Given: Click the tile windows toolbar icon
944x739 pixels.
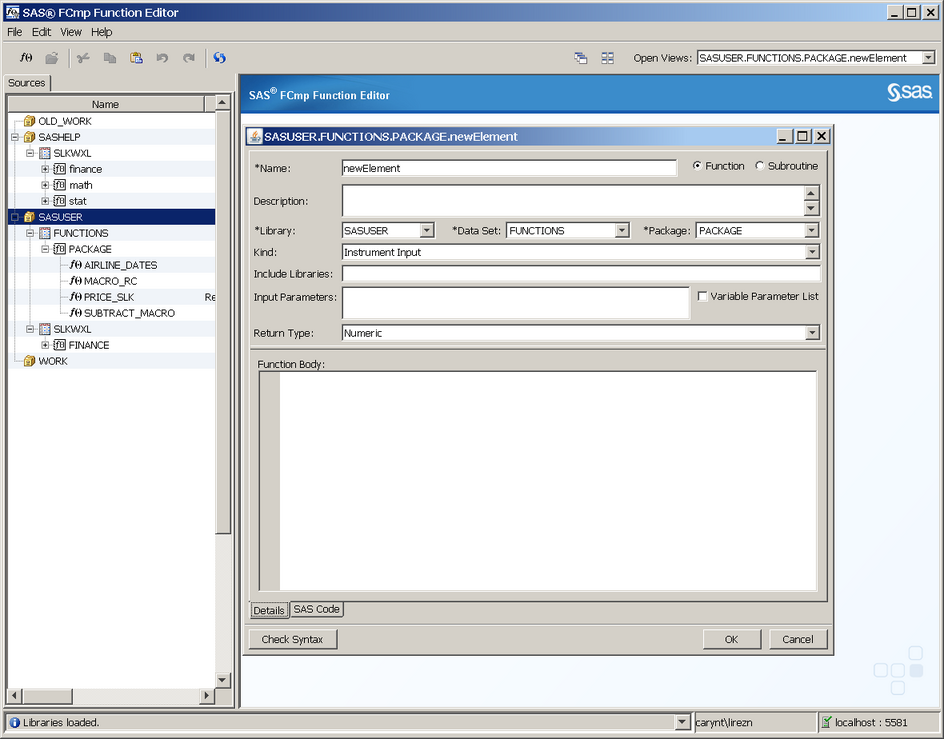Looking at the screenshot, I should [x=607, y=58].
